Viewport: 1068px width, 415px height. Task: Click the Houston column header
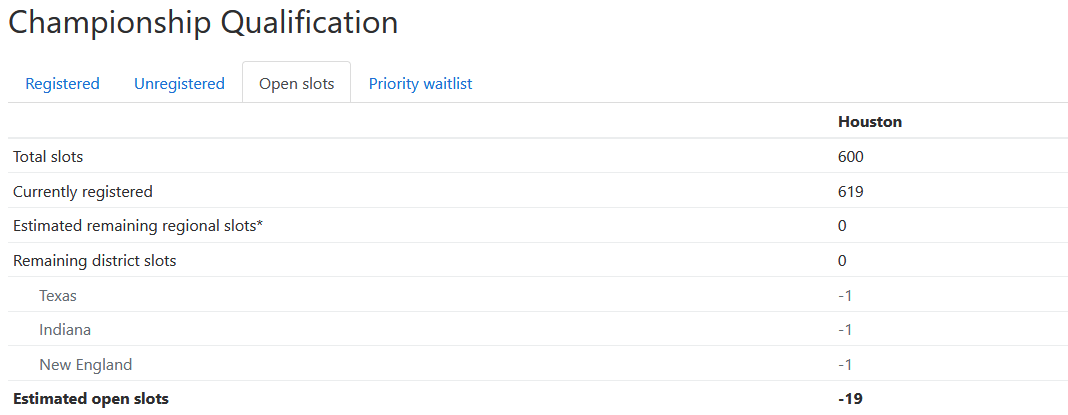pos(870,122)
